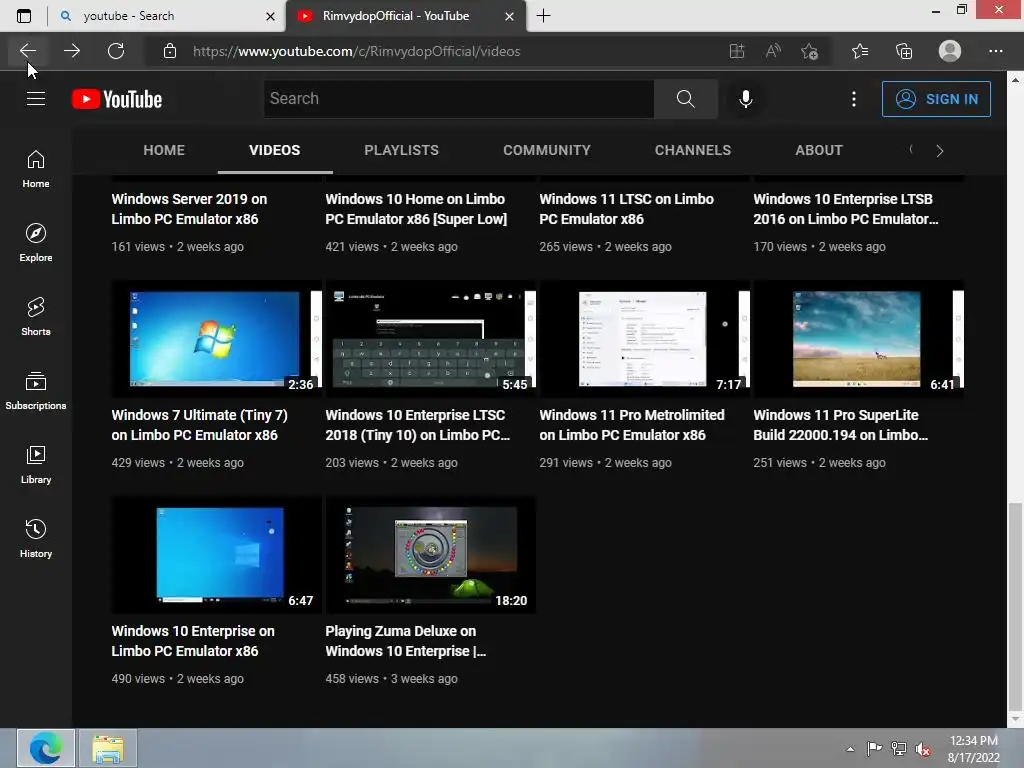Image resolution: width=1024 pixels, height=768 pixels.
Task: Open YouTube settings three-dot menu
Action: 854,99
